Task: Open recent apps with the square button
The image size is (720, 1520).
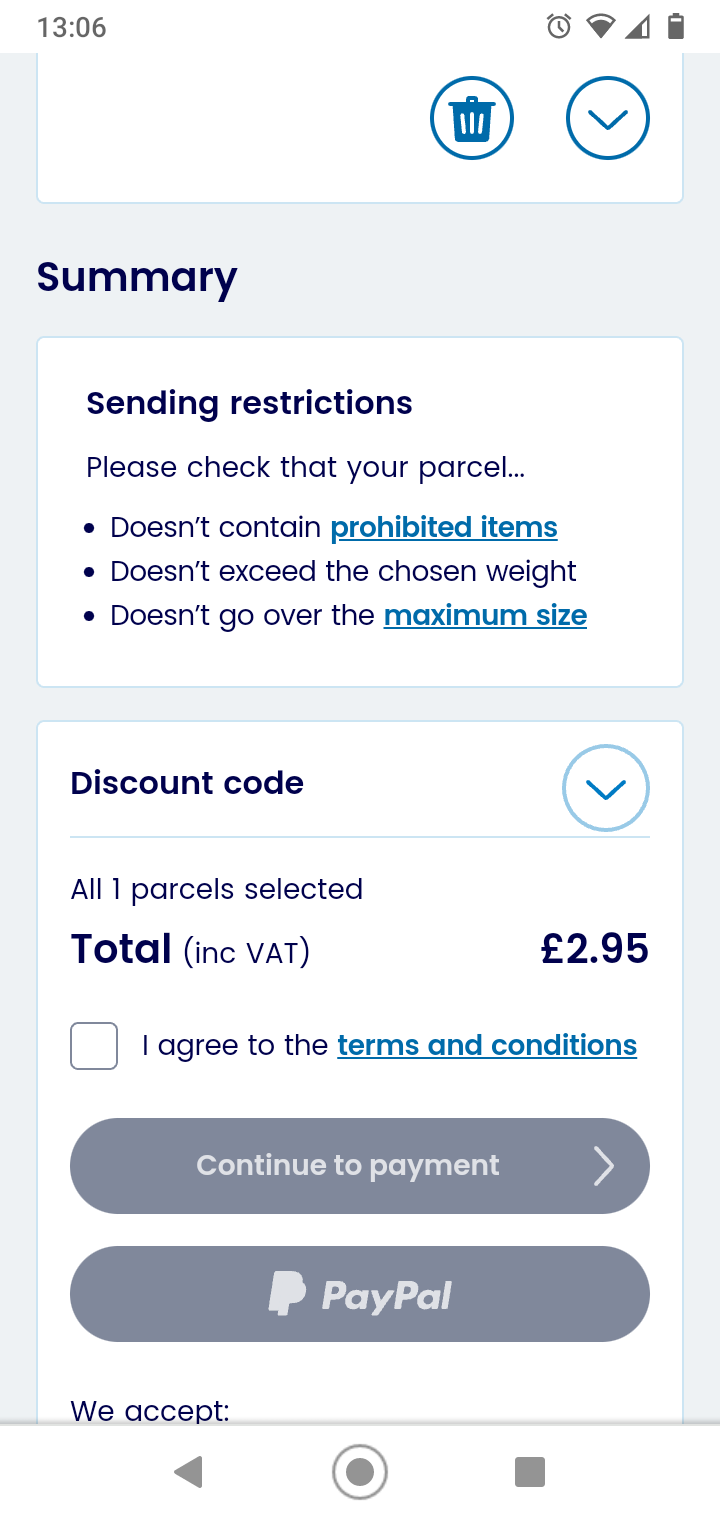Action: [530, 1472]
